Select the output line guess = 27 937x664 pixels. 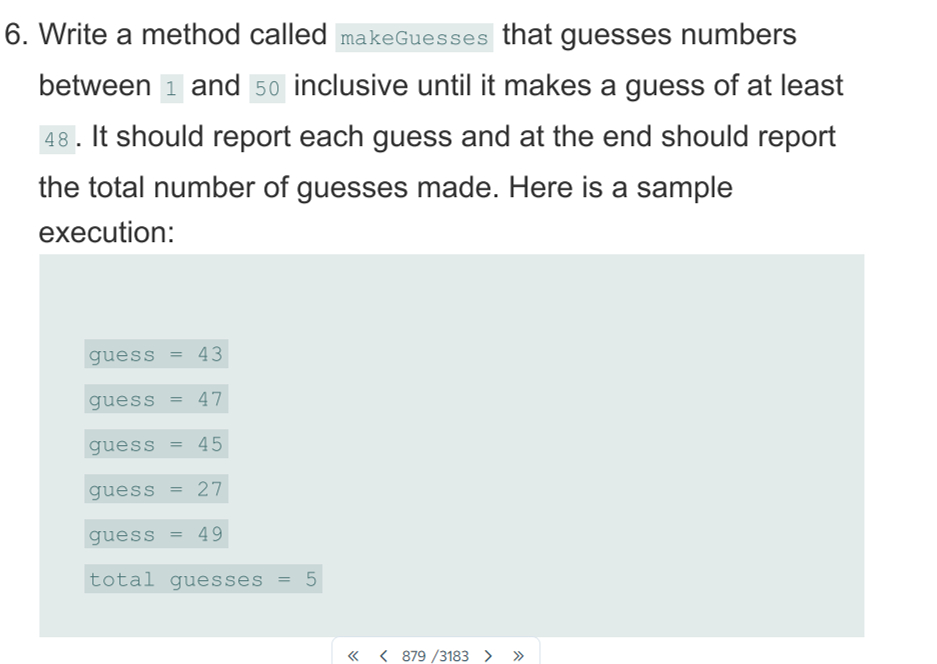pyautogui.click(x=156, y=489)
